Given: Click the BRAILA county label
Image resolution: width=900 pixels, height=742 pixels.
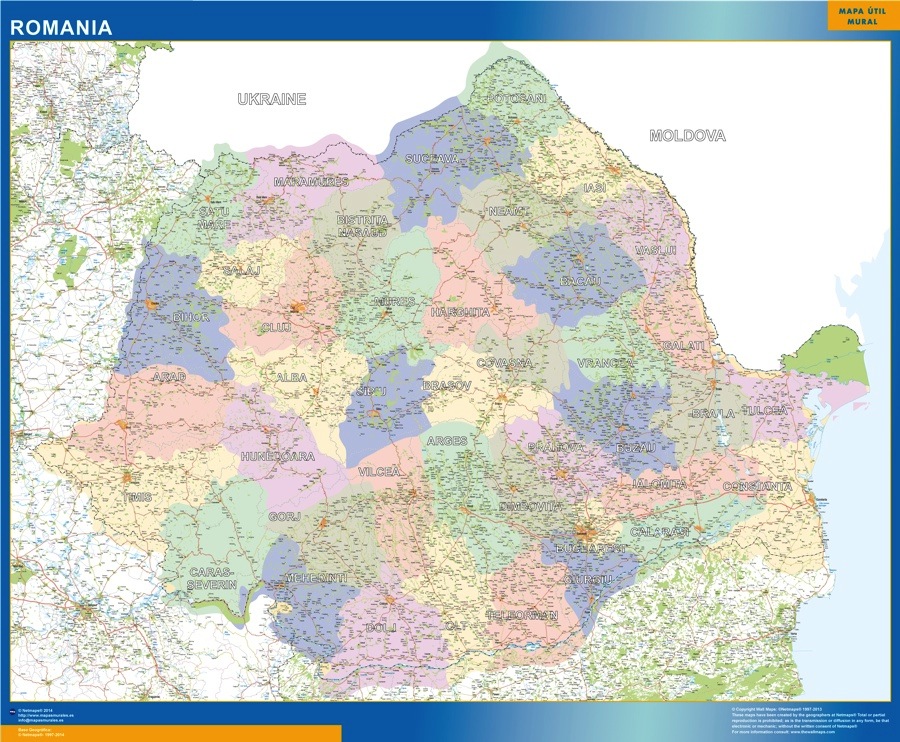Looking at the screenshot, I should tap(713, 414).
